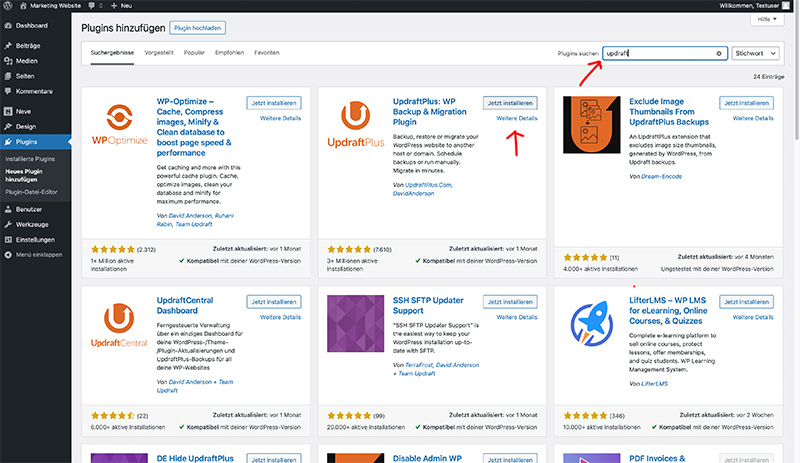Switch to the Empfohlen tab

[229, 53]
